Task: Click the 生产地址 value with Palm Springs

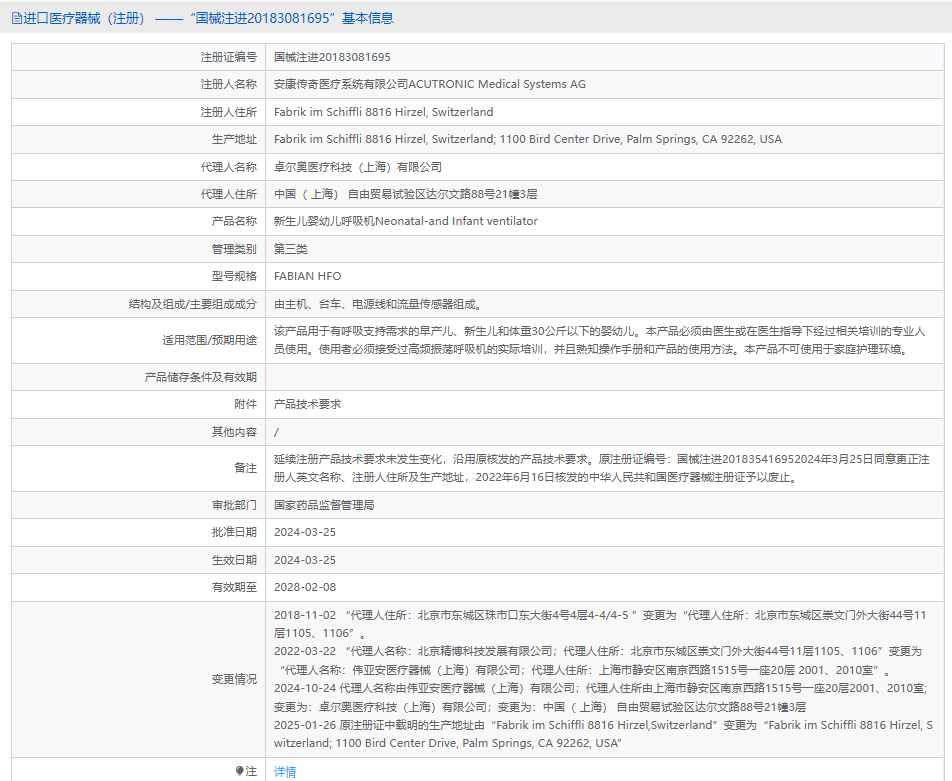Action: coord(528,139)
